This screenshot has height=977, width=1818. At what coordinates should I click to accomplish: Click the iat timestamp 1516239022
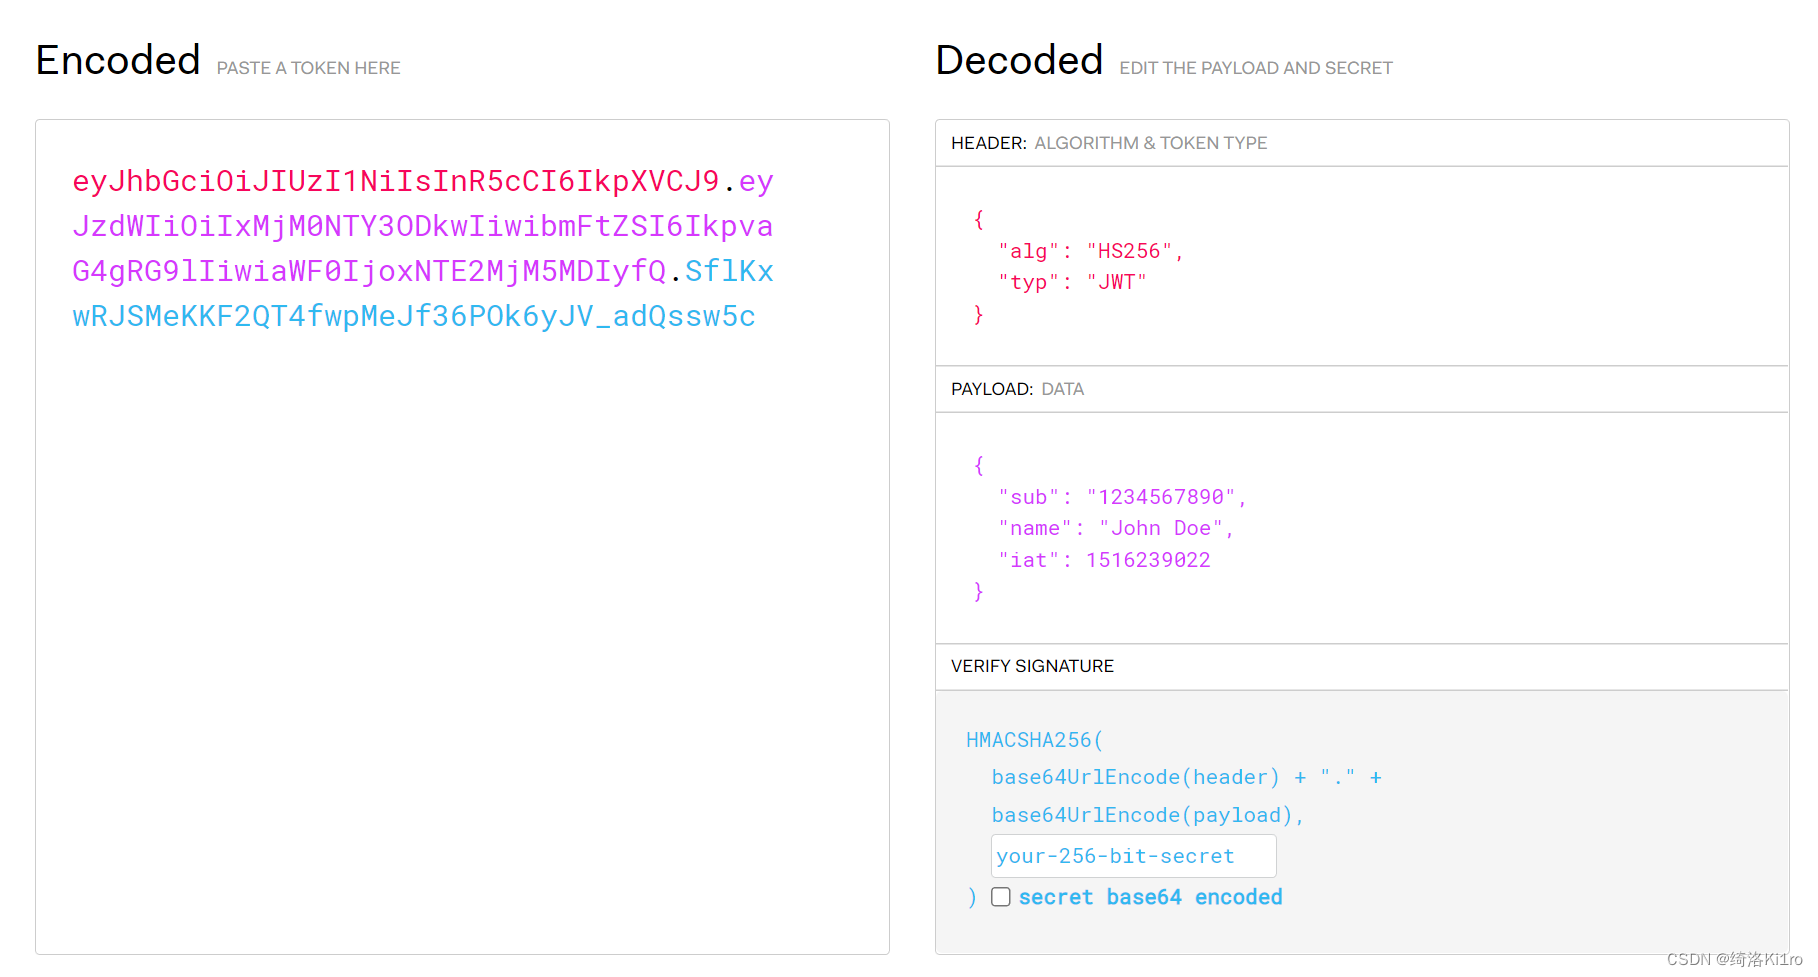click(x=1148, y=560)
